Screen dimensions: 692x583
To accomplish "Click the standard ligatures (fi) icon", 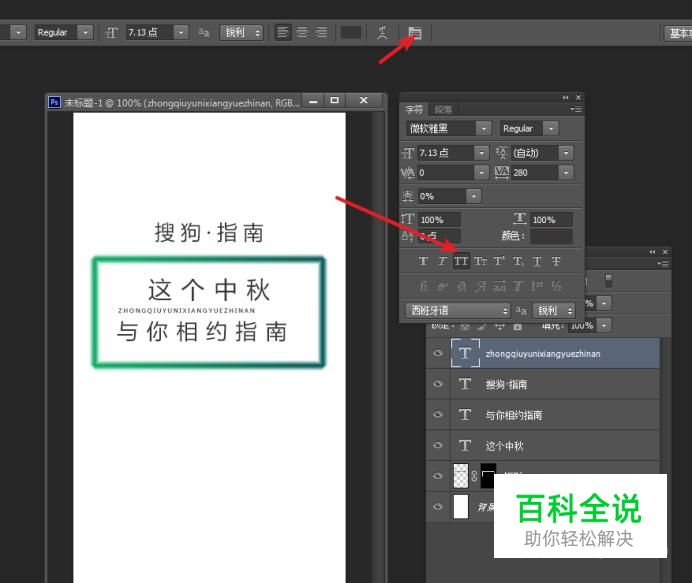I will tap(423, 286).
